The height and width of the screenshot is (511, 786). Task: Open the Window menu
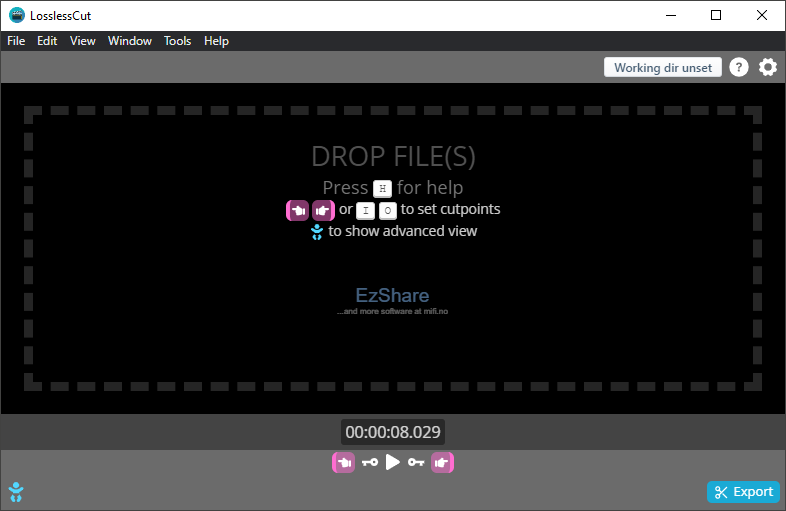pyautogui.click(x=129, y=41)
